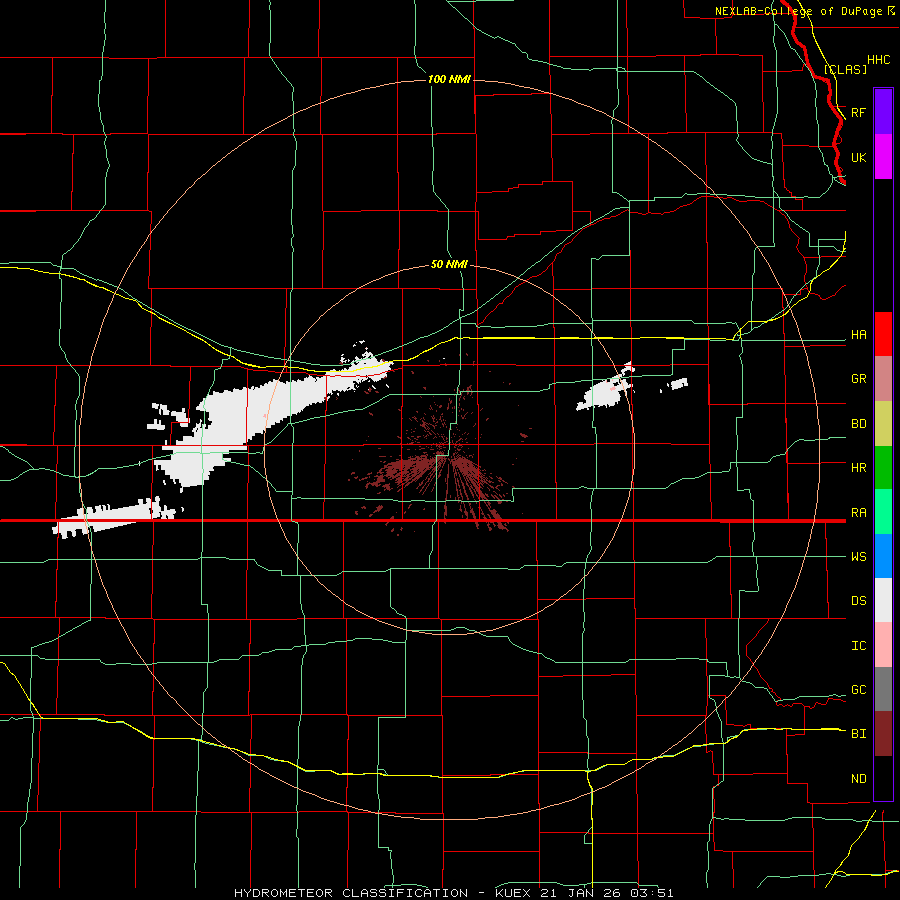This screenshot has width=900, height=900.
Task: Click the '100 NMI' range ring label
Action: point(449,79)
